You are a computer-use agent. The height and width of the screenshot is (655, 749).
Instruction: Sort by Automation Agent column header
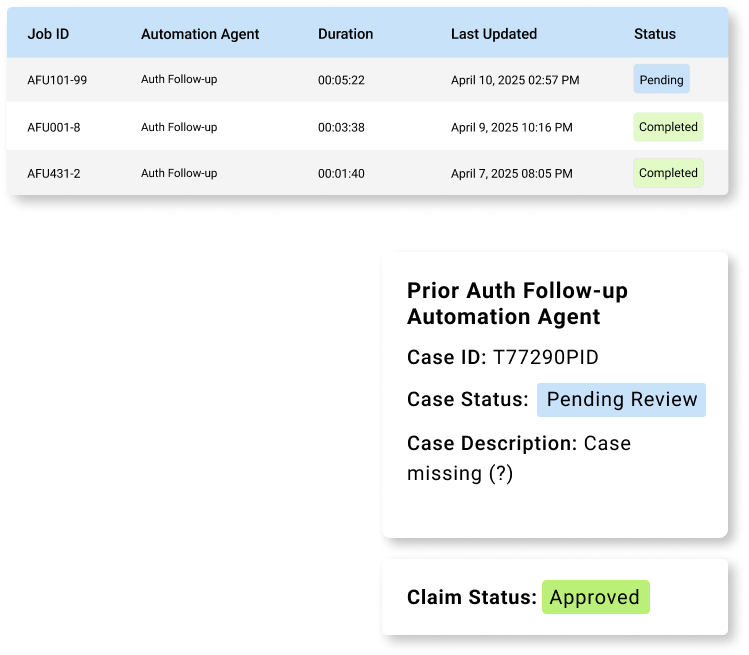pos(200,34)
